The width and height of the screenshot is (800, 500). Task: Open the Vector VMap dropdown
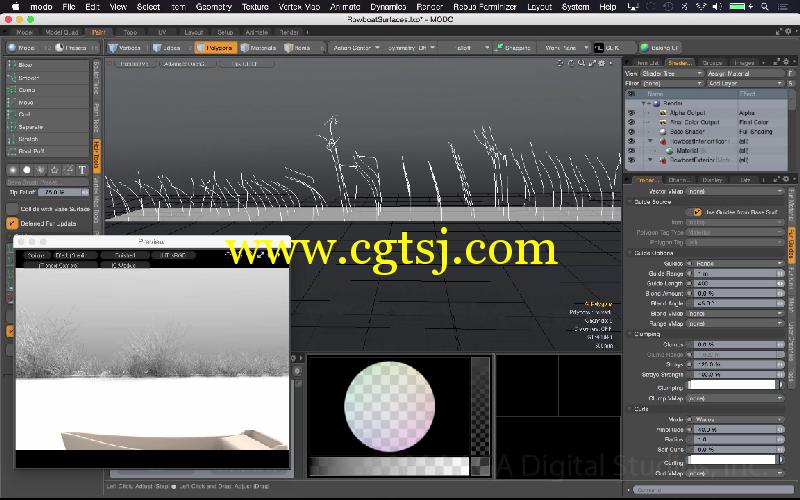tap(735, 191)
